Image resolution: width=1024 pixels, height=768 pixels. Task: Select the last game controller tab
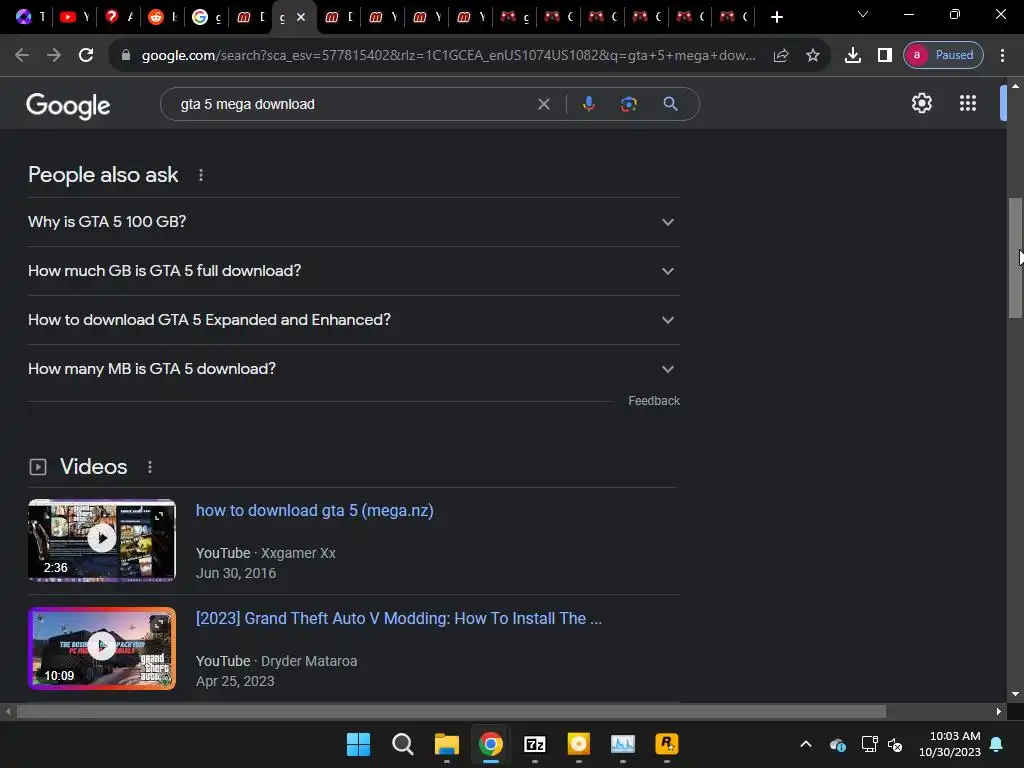pos(733,17)
